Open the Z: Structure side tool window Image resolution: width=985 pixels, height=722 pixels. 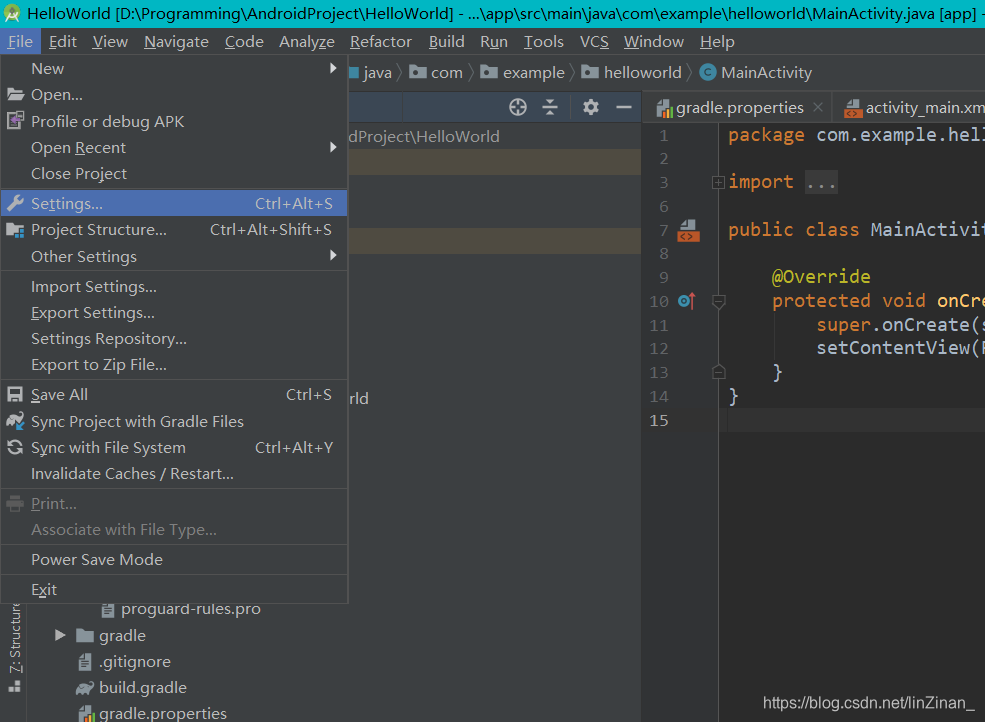point(14,647)
